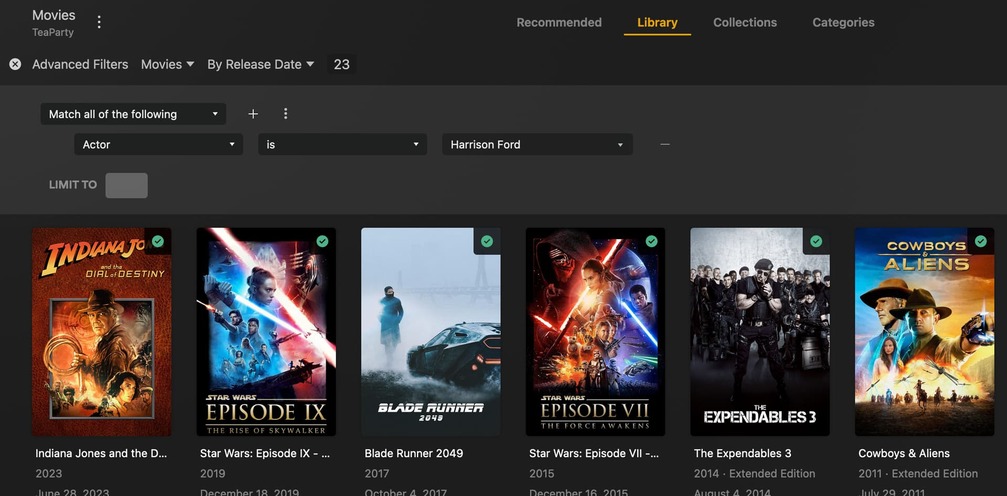1007x496 pixels.
Task: Open the Cowboys & Aliens poster
Action: click(x=924, y=332)
